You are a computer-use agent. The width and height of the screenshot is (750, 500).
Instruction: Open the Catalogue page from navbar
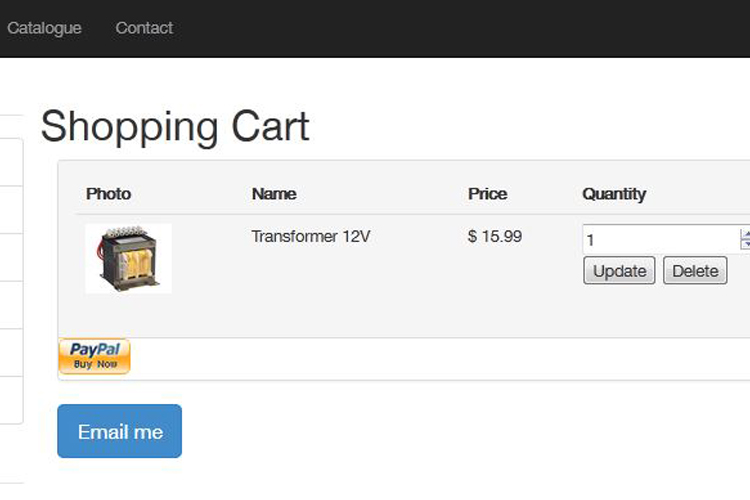(44, 28)
